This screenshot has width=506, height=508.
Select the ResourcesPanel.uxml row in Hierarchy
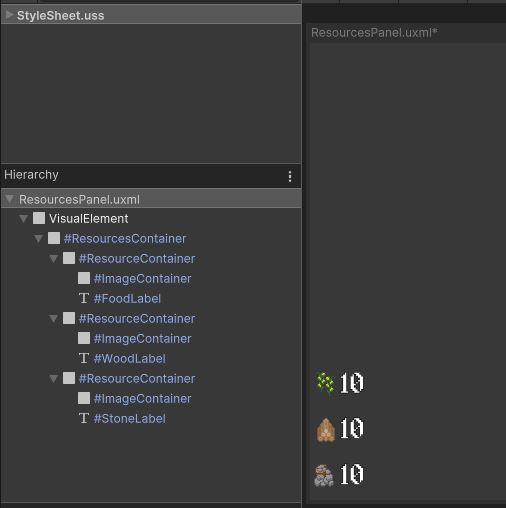tap(151, 199)
